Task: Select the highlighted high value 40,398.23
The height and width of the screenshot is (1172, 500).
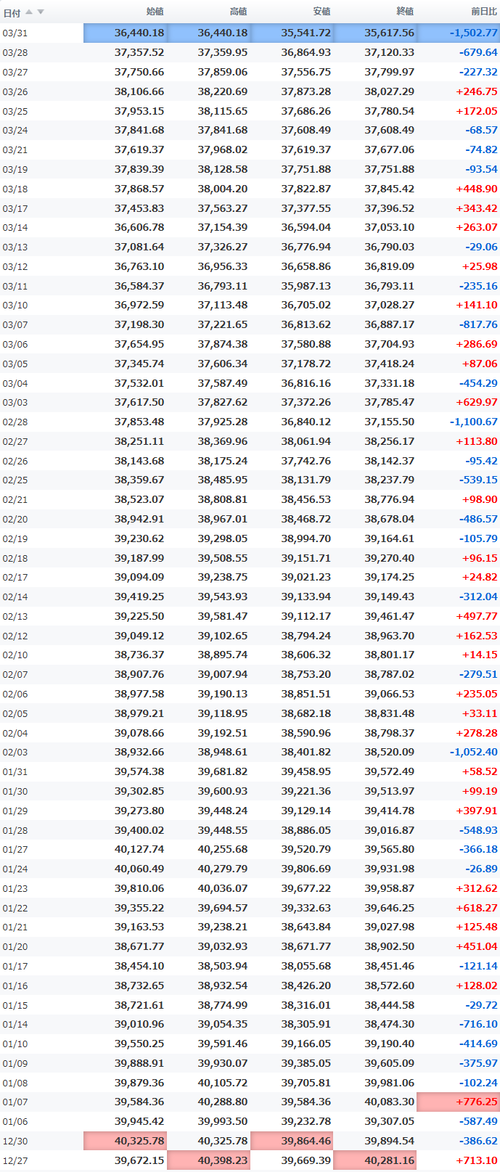Action: coord(209,1160)
